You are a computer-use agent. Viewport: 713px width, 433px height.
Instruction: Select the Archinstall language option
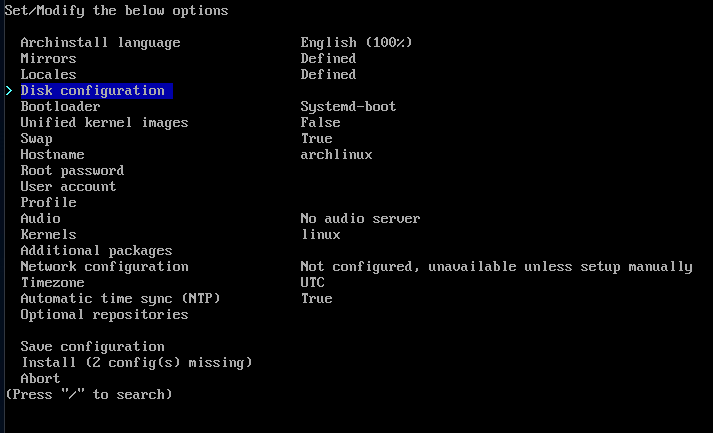(100, 43)
